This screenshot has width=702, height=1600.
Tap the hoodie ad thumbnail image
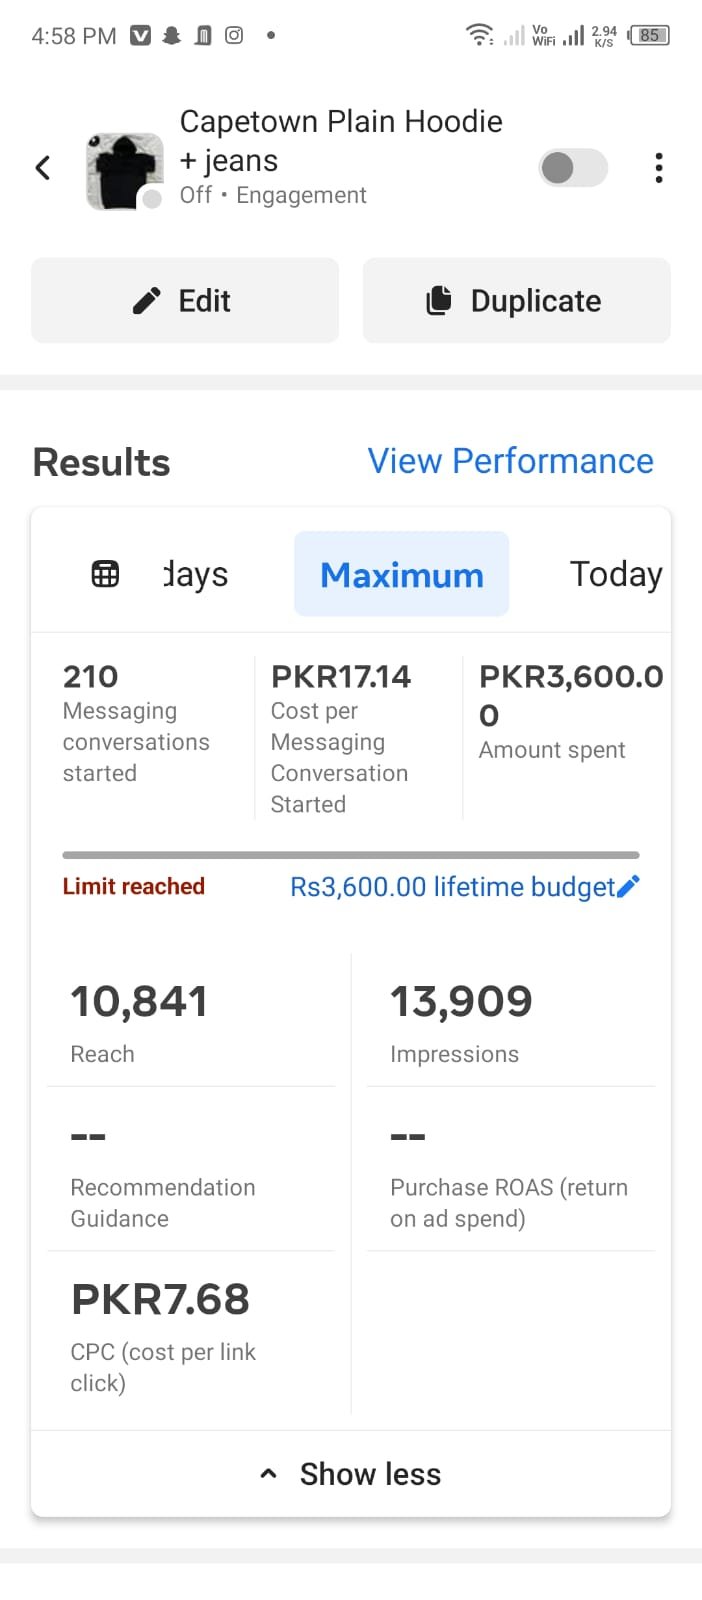point(124,170)
